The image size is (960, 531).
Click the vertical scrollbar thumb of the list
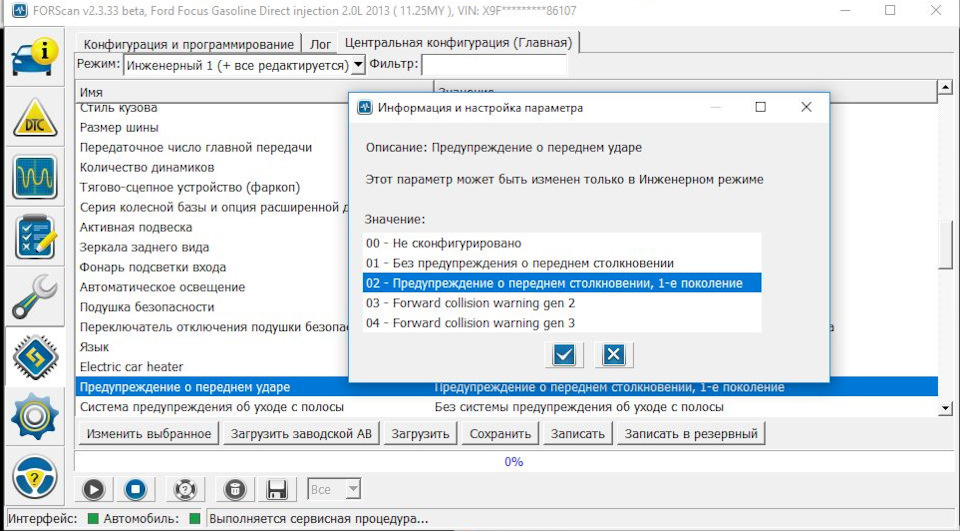(x=945, y=244)
